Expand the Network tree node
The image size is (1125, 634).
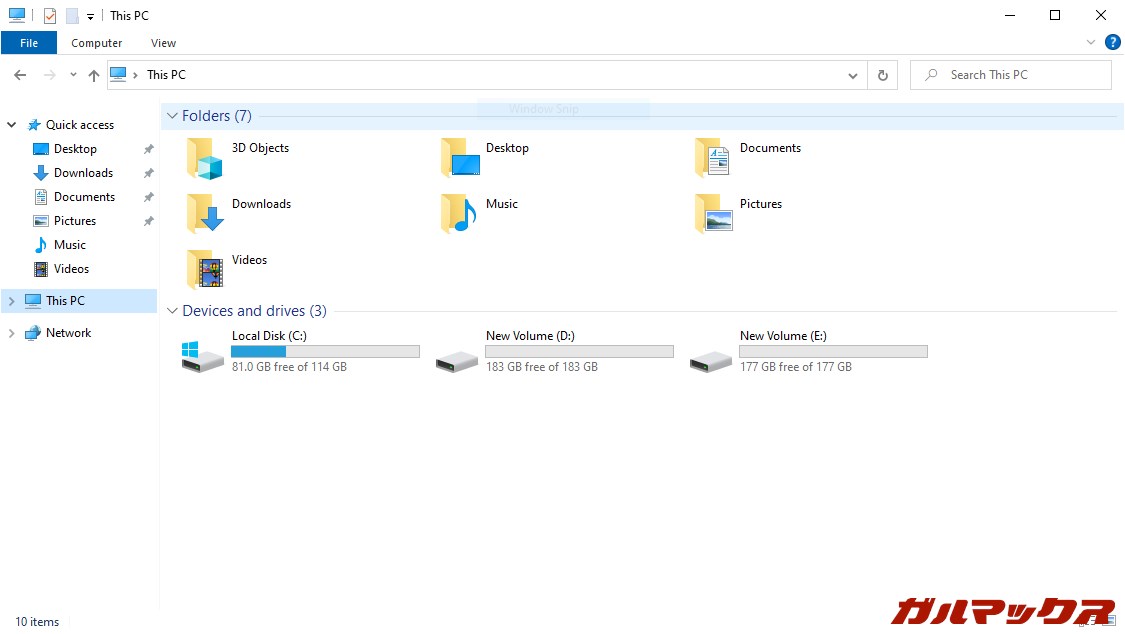click(x=12, y=333)
